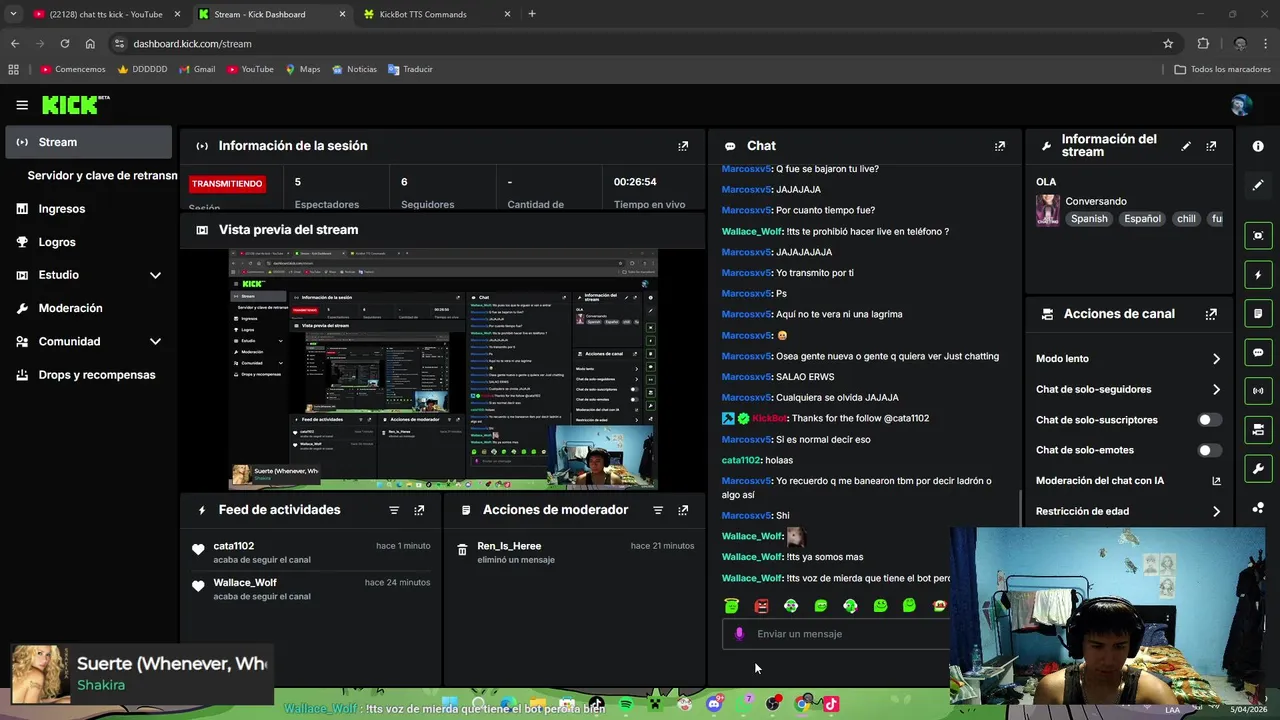Open the hamburger menu beside the Kick logo

pos(22,105)
